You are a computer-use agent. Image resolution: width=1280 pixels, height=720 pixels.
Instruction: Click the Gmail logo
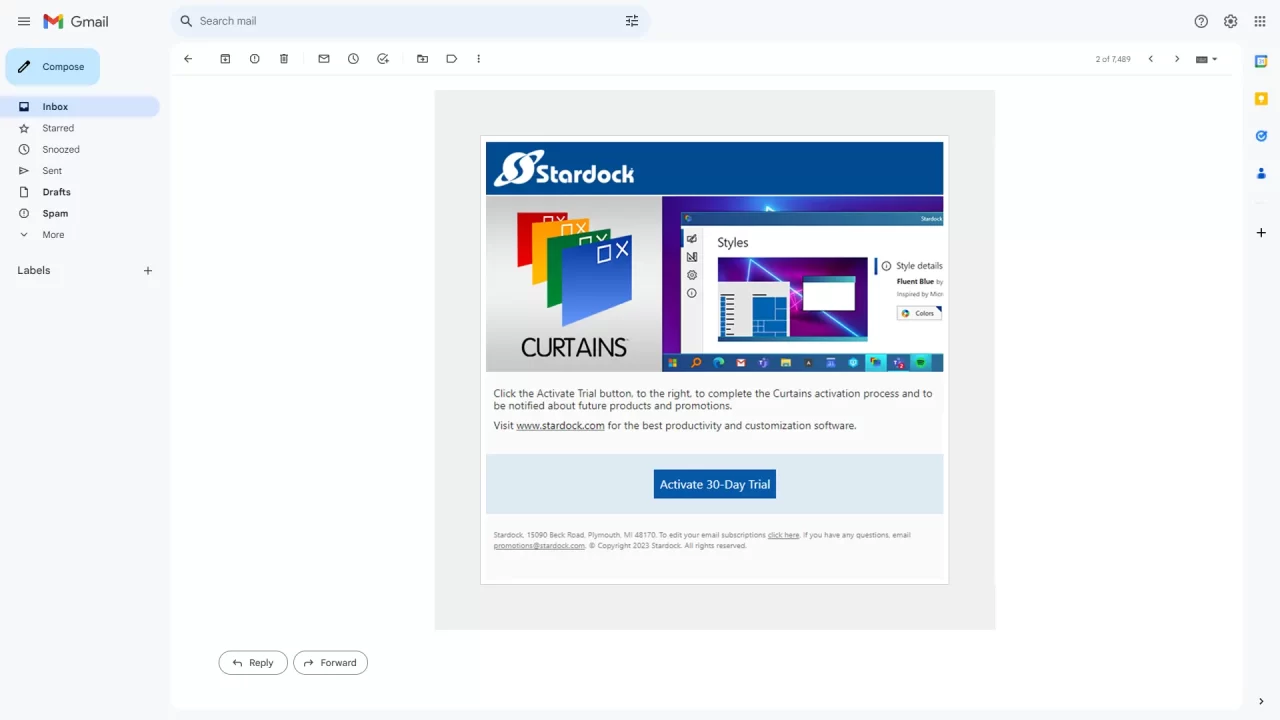[76, 21]
